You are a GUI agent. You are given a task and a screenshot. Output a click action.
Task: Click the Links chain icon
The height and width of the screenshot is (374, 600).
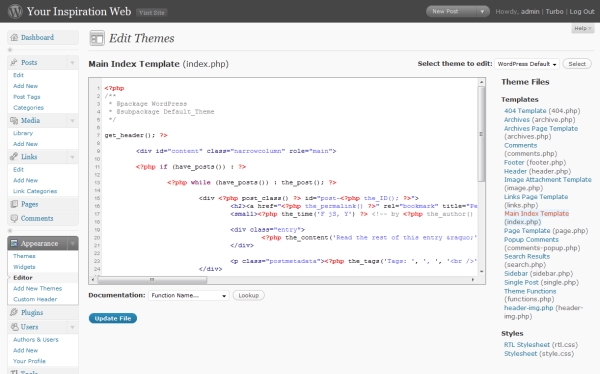(14, 157)
